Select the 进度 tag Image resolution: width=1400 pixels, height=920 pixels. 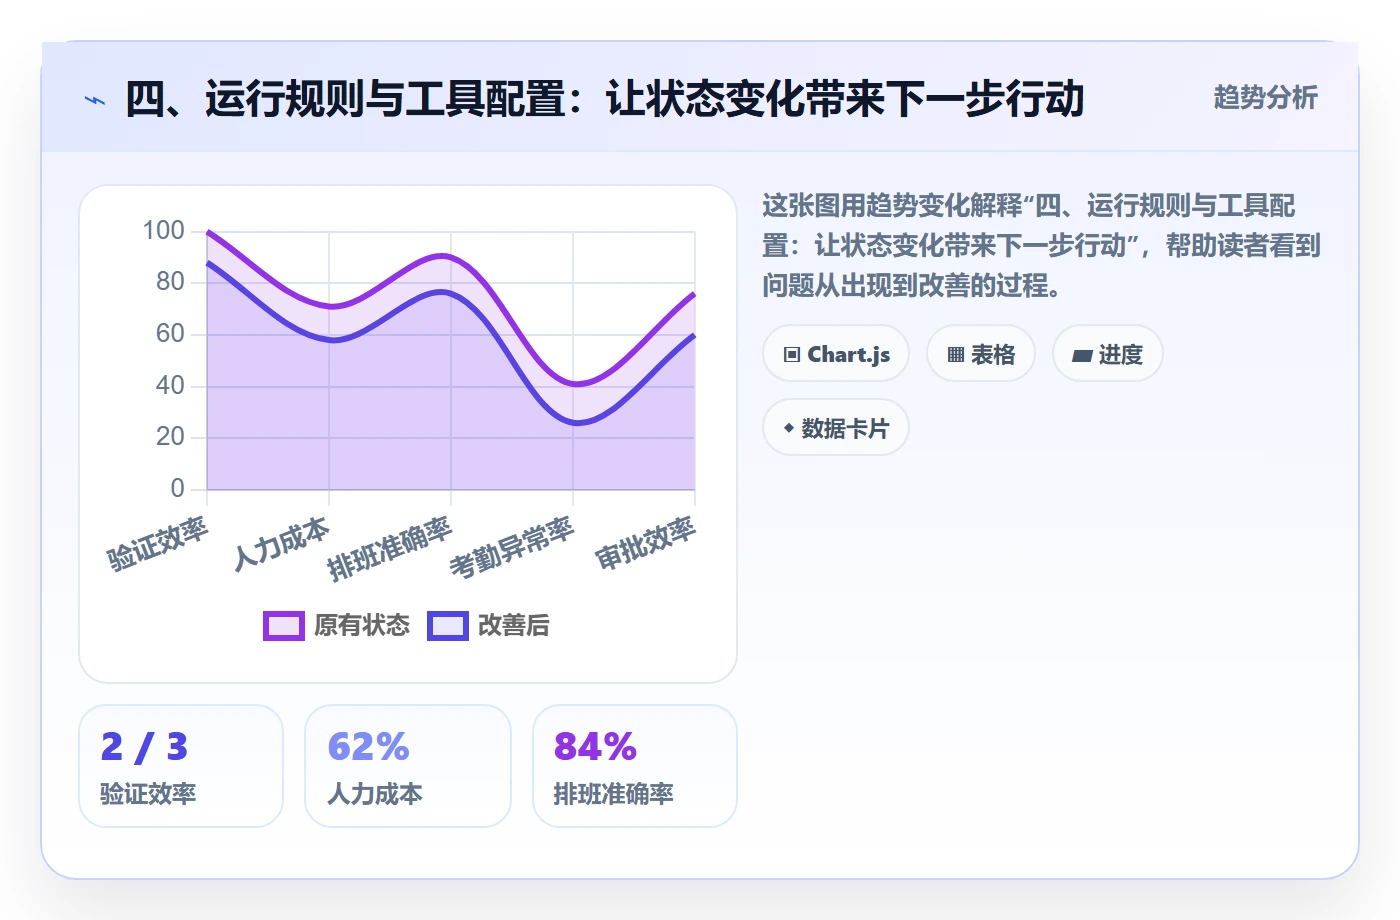click(x=1108, y=354)
